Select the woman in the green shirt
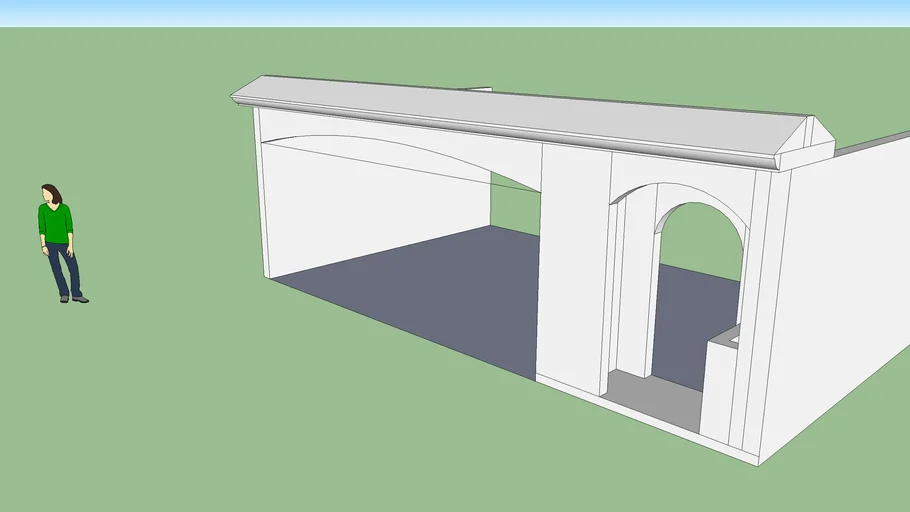 (56, 224)
